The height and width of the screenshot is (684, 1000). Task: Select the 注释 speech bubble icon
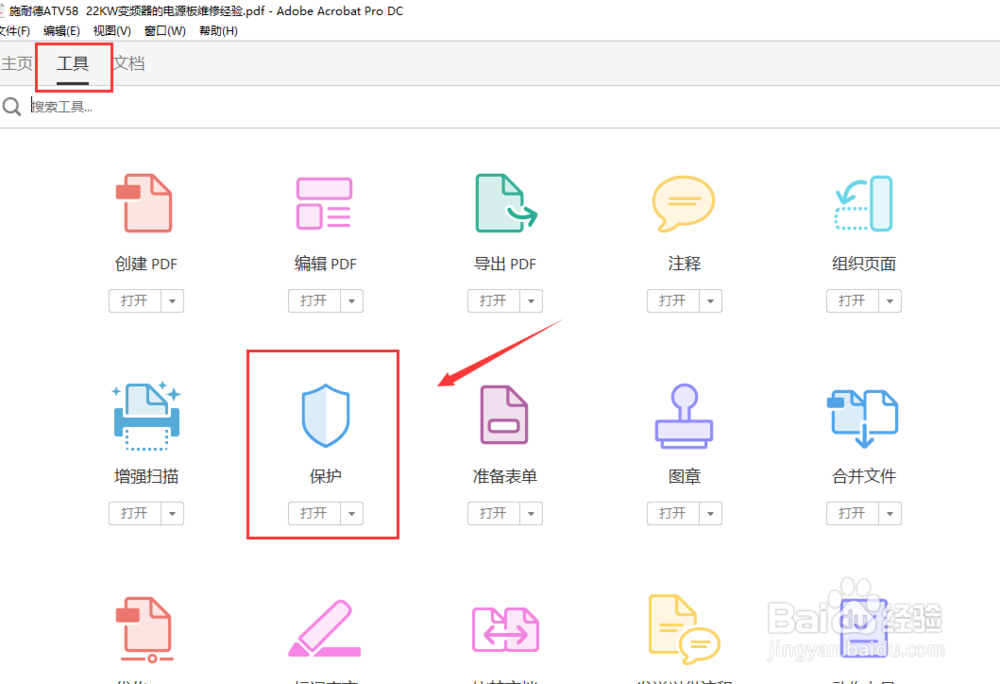[x=684, y=203]
